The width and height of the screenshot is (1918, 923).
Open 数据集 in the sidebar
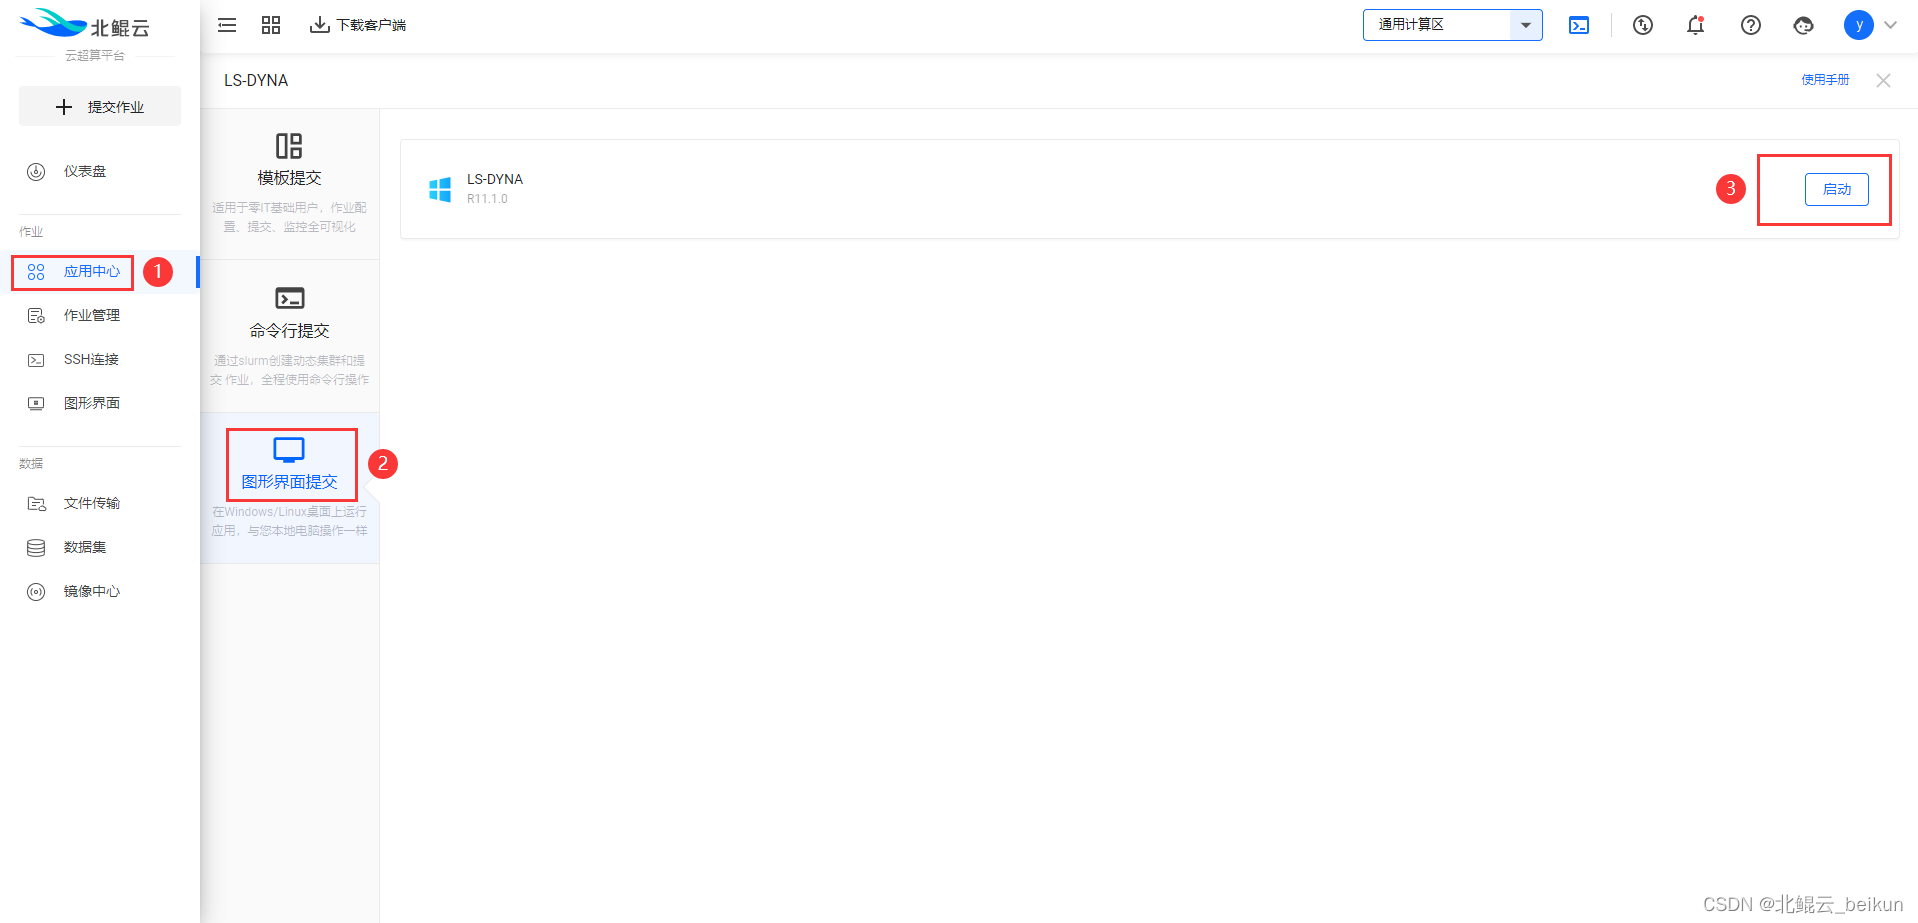(100, 547)
